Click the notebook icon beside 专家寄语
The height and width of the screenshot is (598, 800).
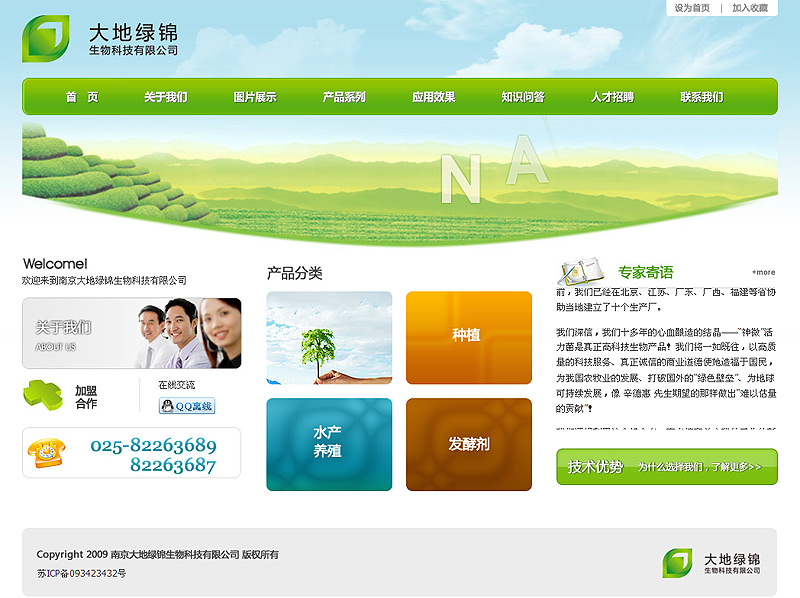coord(582,271)
